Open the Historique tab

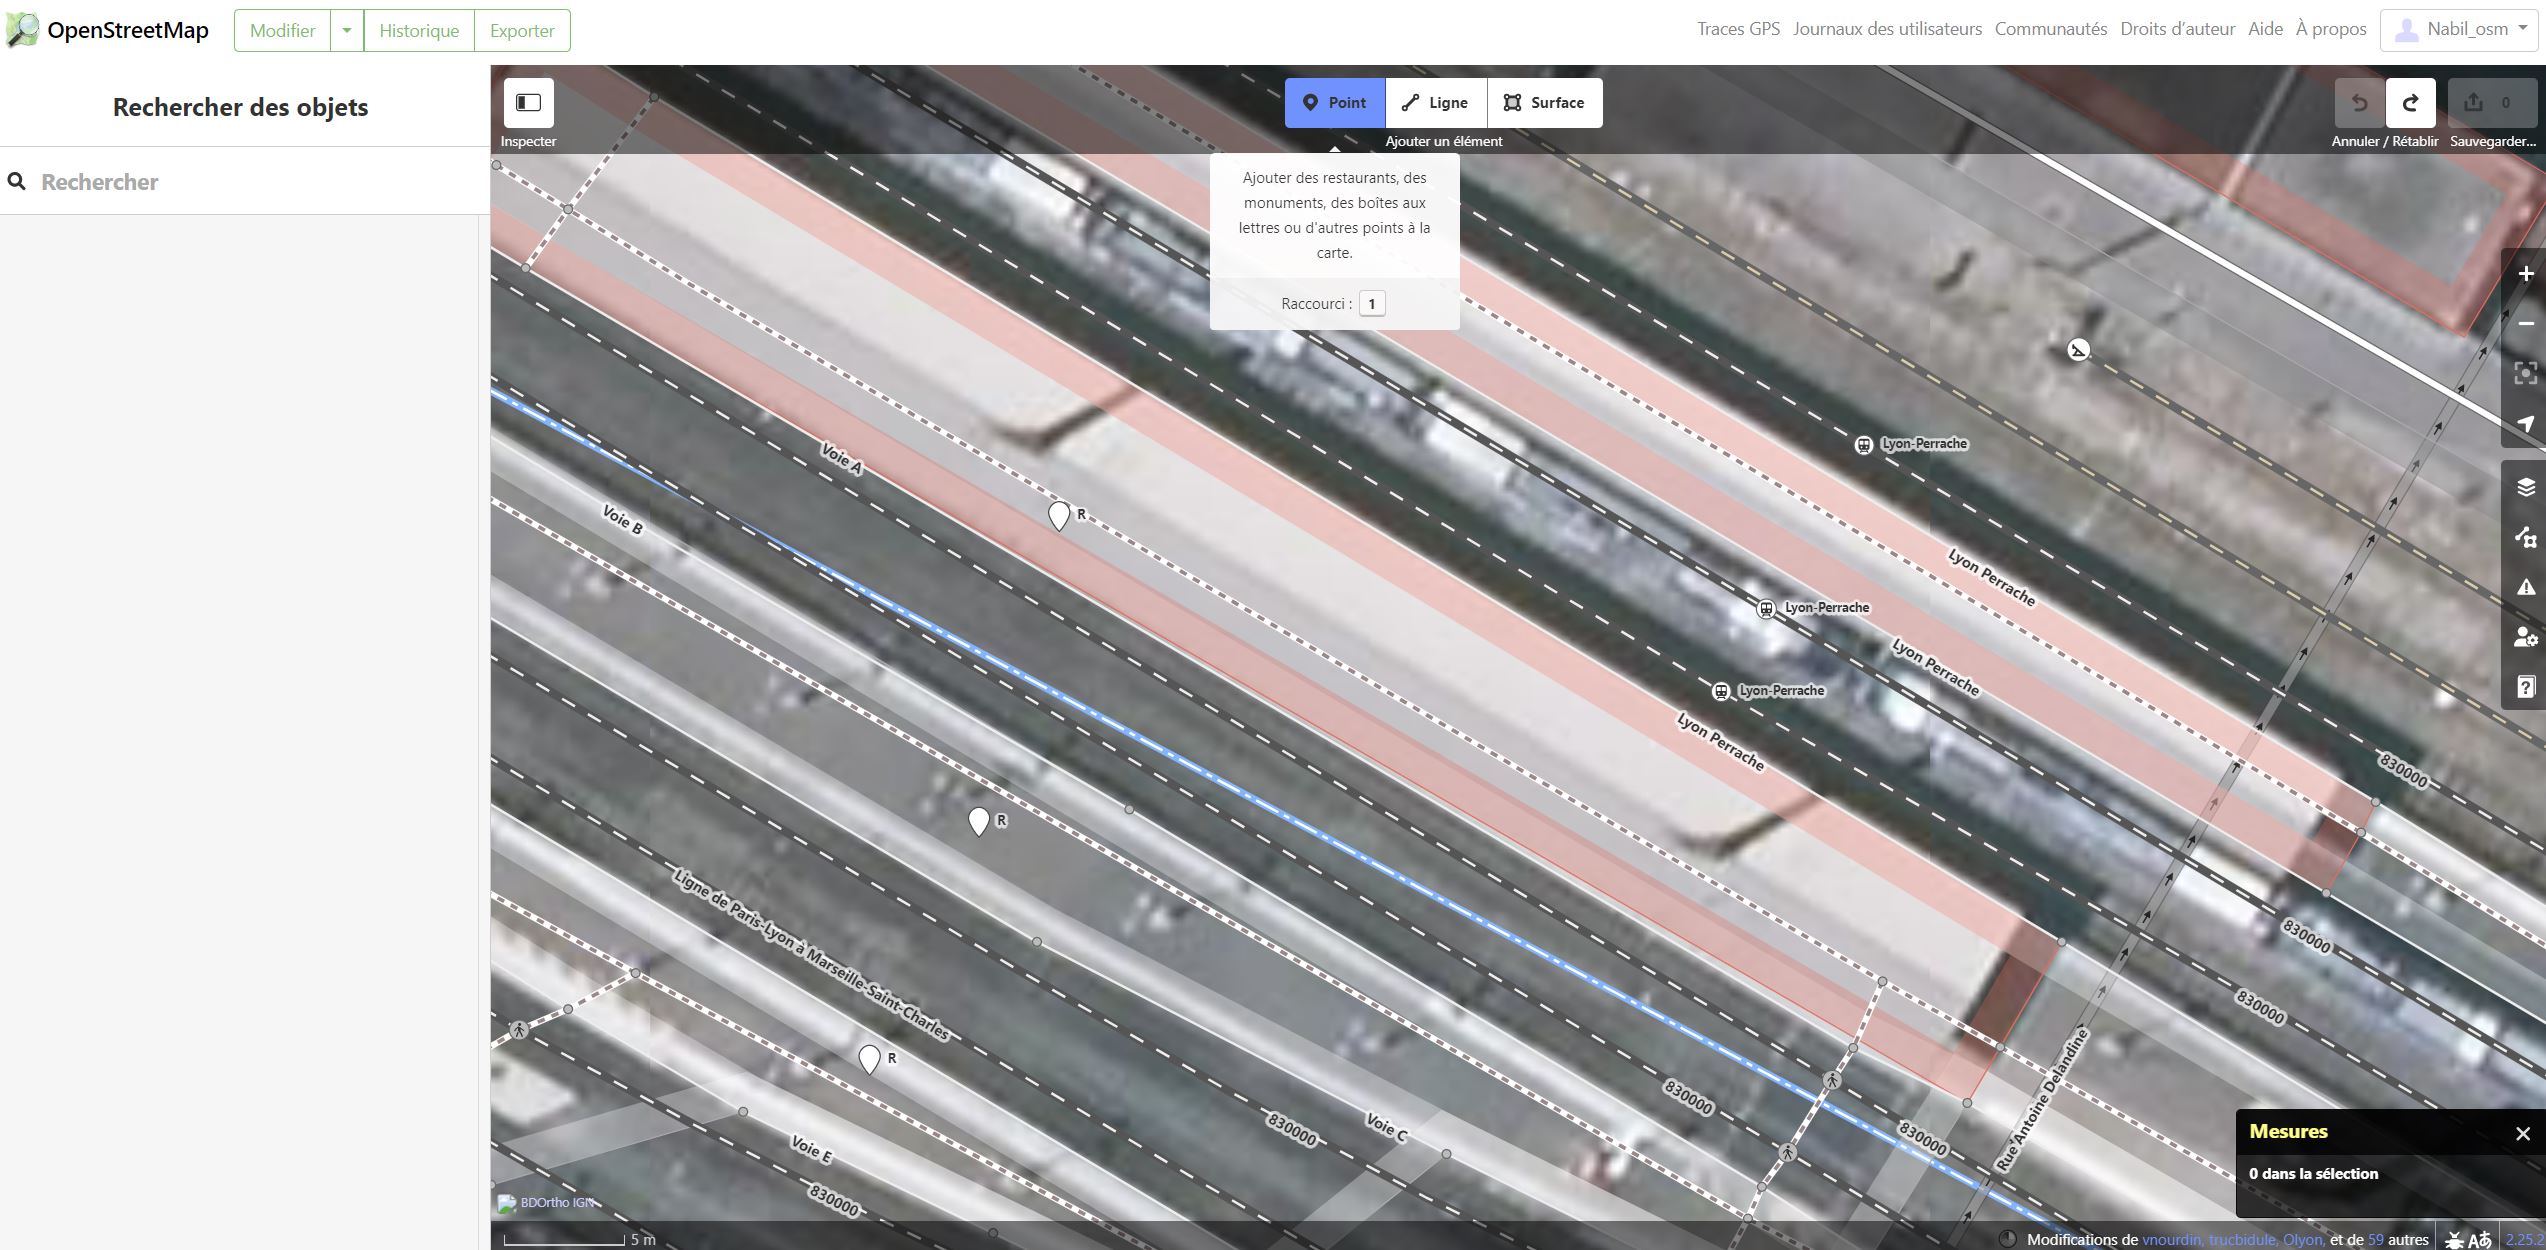(419, 30)
